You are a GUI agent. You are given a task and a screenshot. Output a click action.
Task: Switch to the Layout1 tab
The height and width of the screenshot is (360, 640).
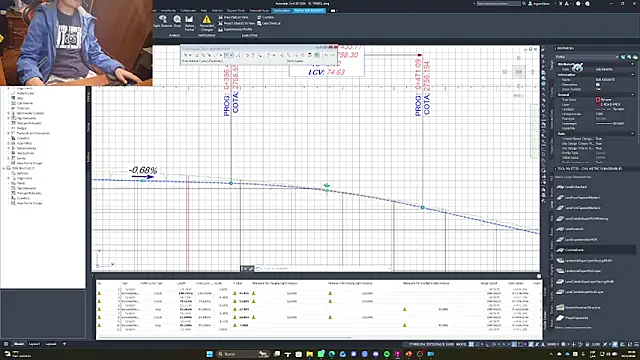point(34,344)
